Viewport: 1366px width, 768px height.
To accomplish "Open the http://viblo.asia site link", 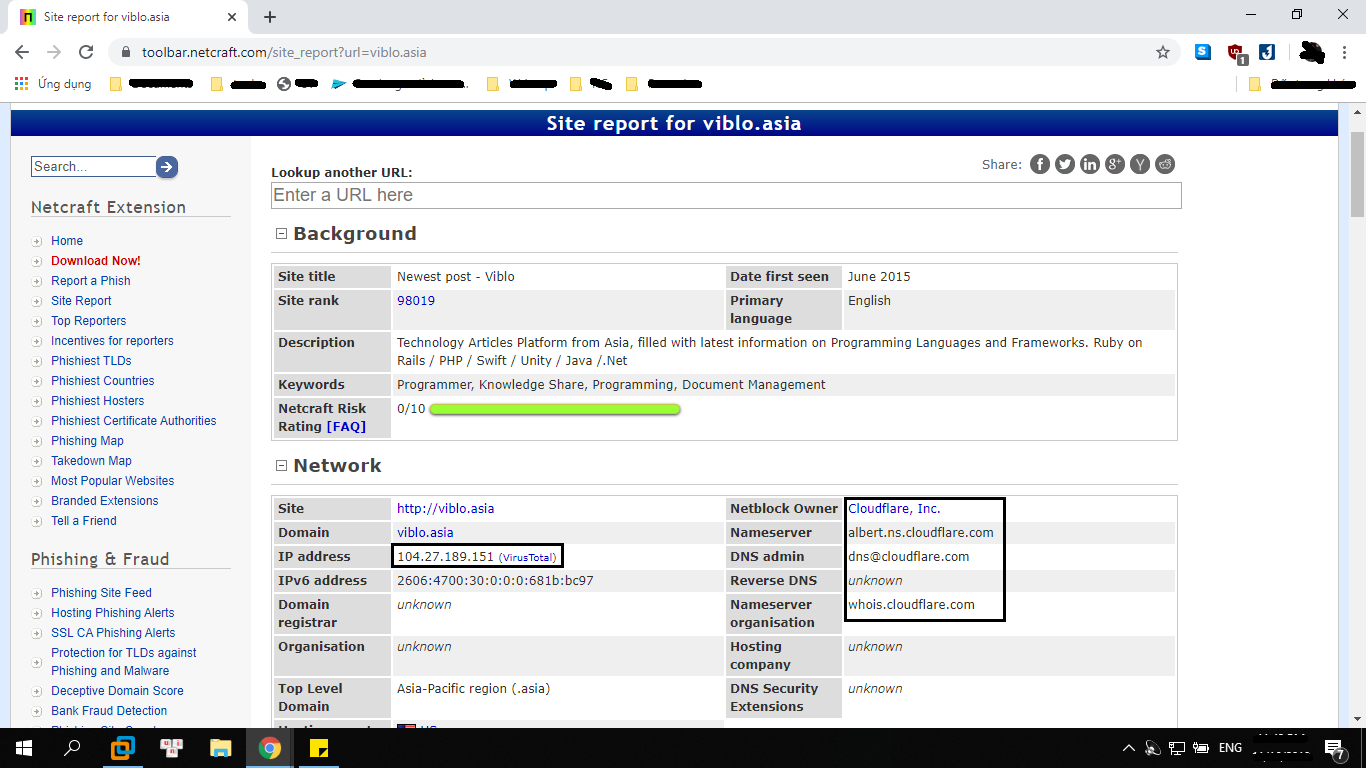I will (446, 509).
